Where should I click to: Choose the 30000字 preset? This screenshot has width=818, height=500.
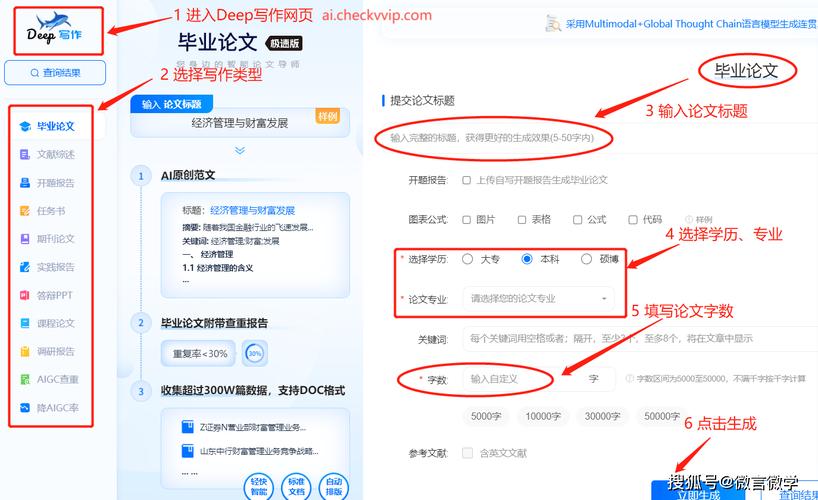(x=603, y=416)
